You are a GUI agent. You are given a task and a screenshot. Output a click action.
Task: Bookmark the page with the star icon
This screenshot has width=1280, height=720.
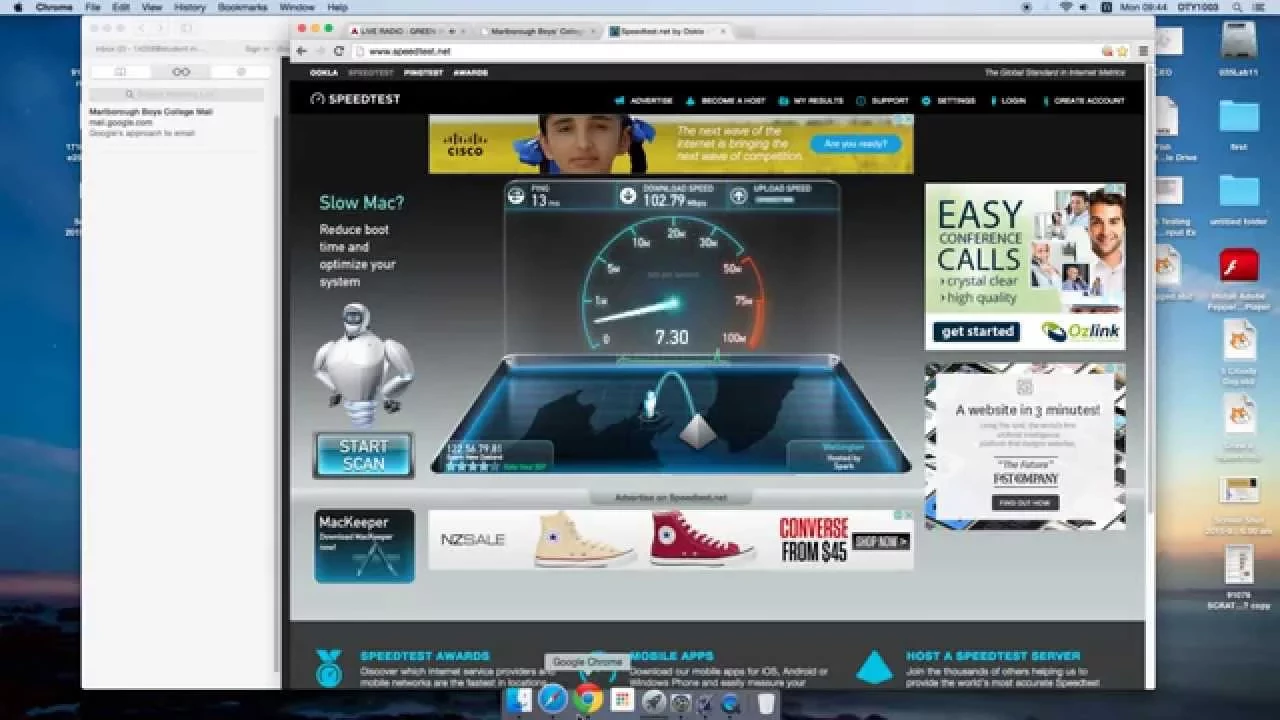(1122, 51)
